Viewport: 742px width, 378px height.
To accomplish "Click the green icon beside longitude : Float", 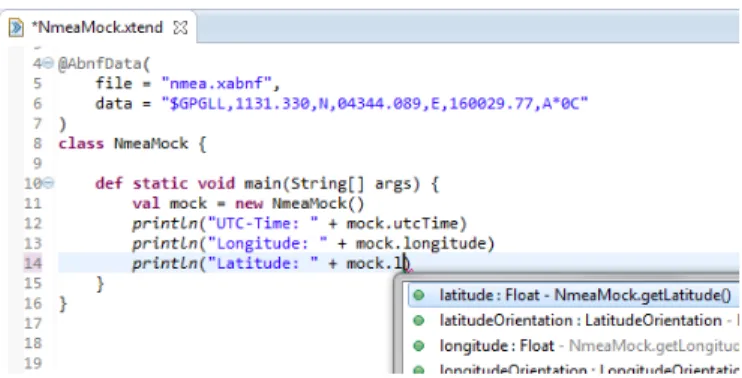I will (x=419, y=346).
